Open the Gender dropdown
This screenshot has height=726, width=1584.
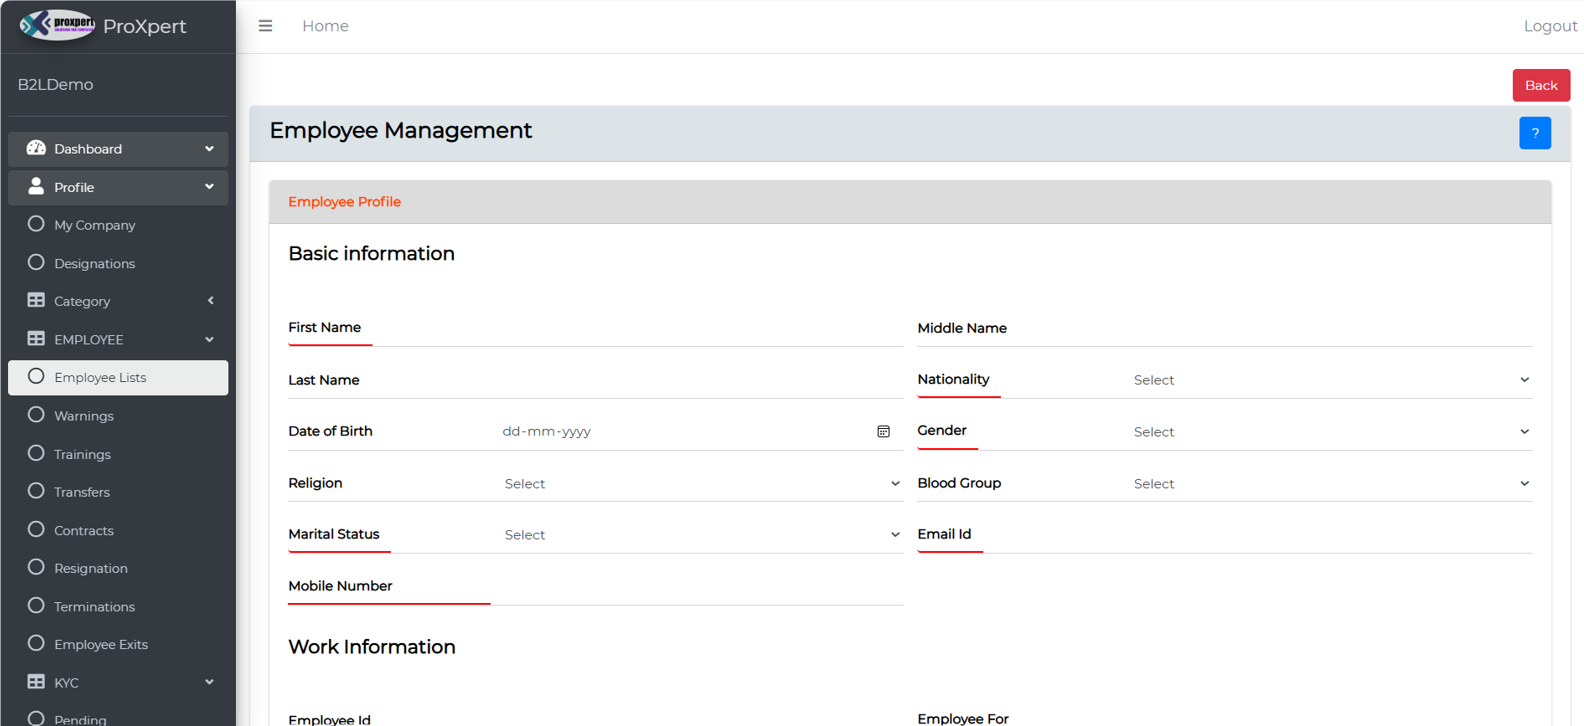[1330, 432]
